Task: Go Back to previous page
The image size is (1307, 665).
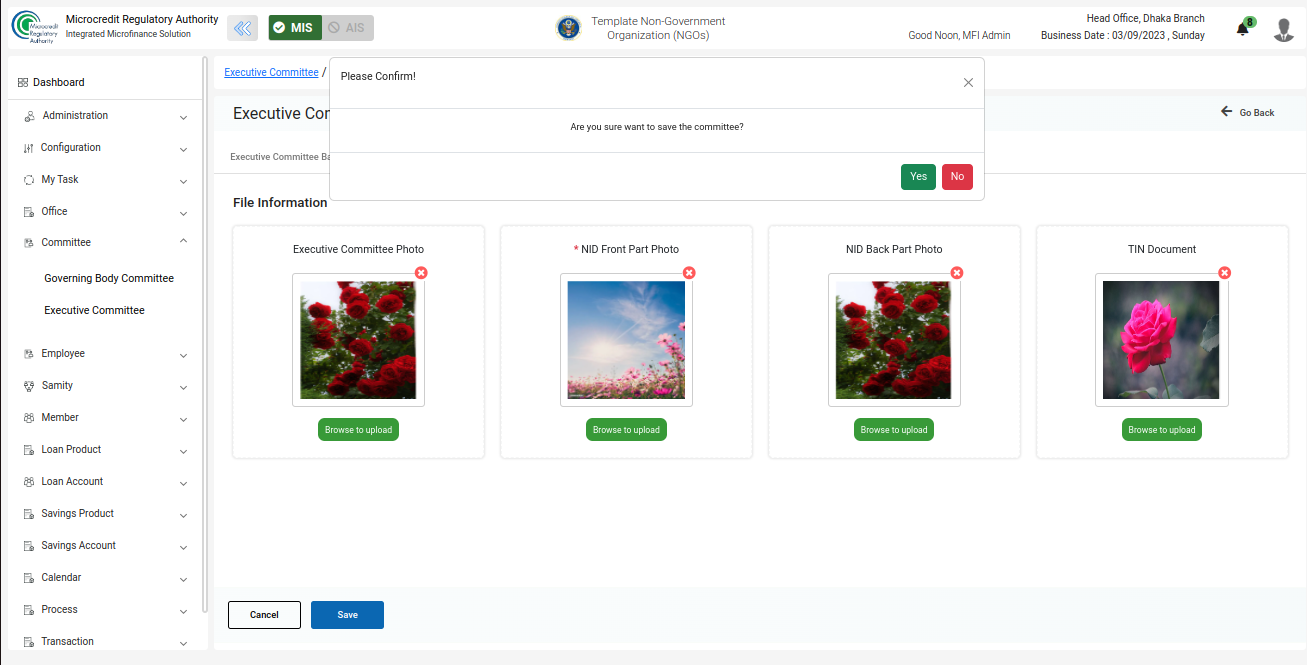Action: pyautogui.click(x=1247, y=112)
